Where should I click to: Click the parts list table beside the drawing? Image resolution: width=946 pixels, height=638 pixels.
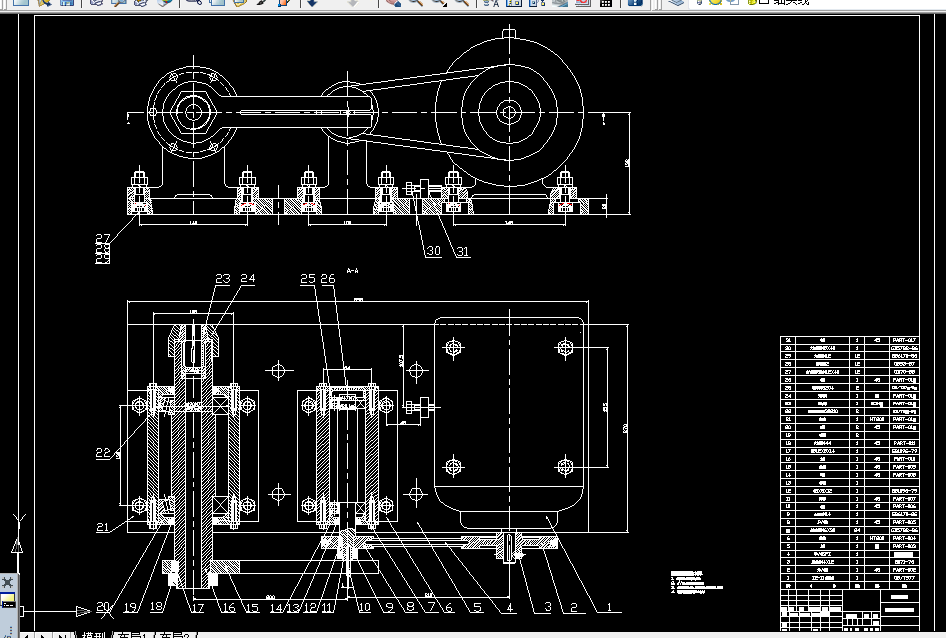pyautogui.click(x=849, y=462)
